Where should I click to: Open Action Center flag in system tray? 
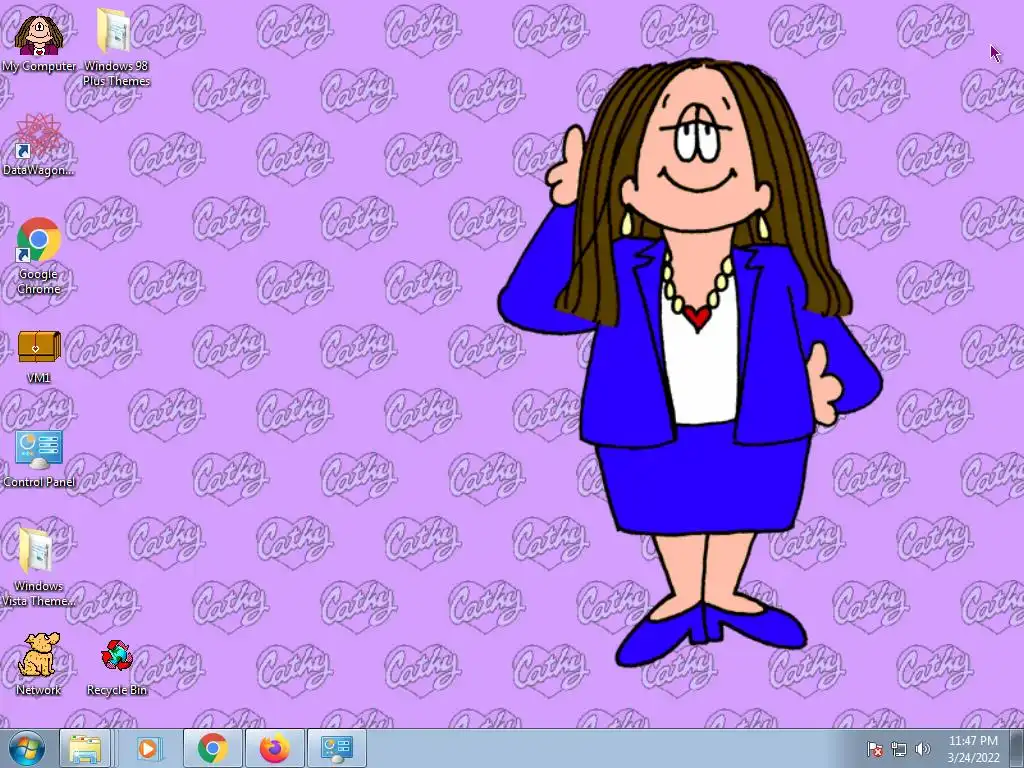[874, 749]
